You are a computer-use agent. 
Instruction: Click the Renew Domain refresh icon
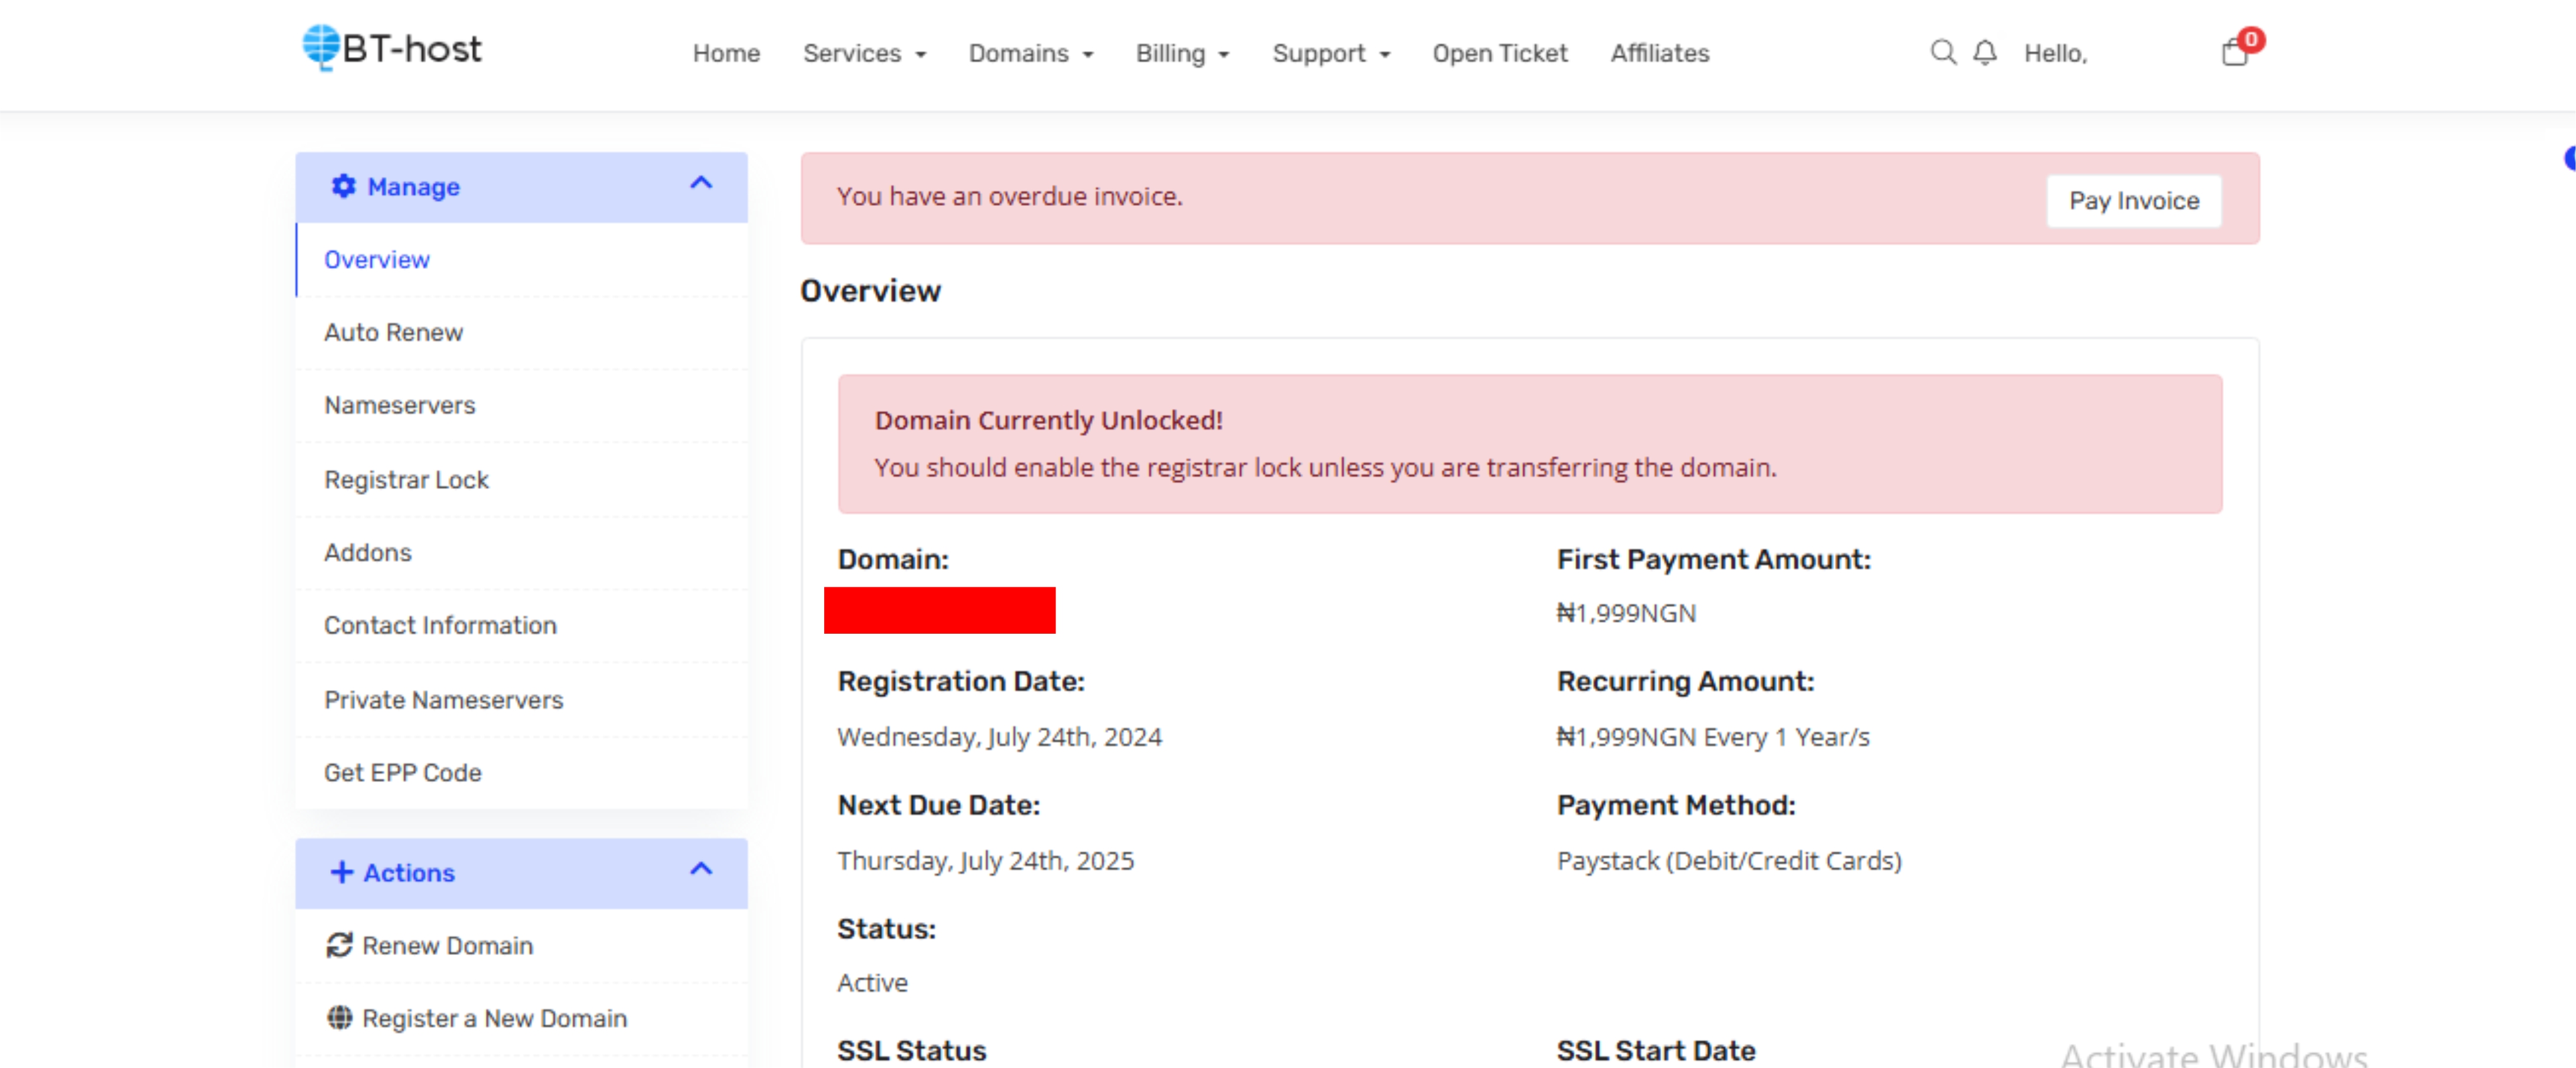(x=339, y=946)
